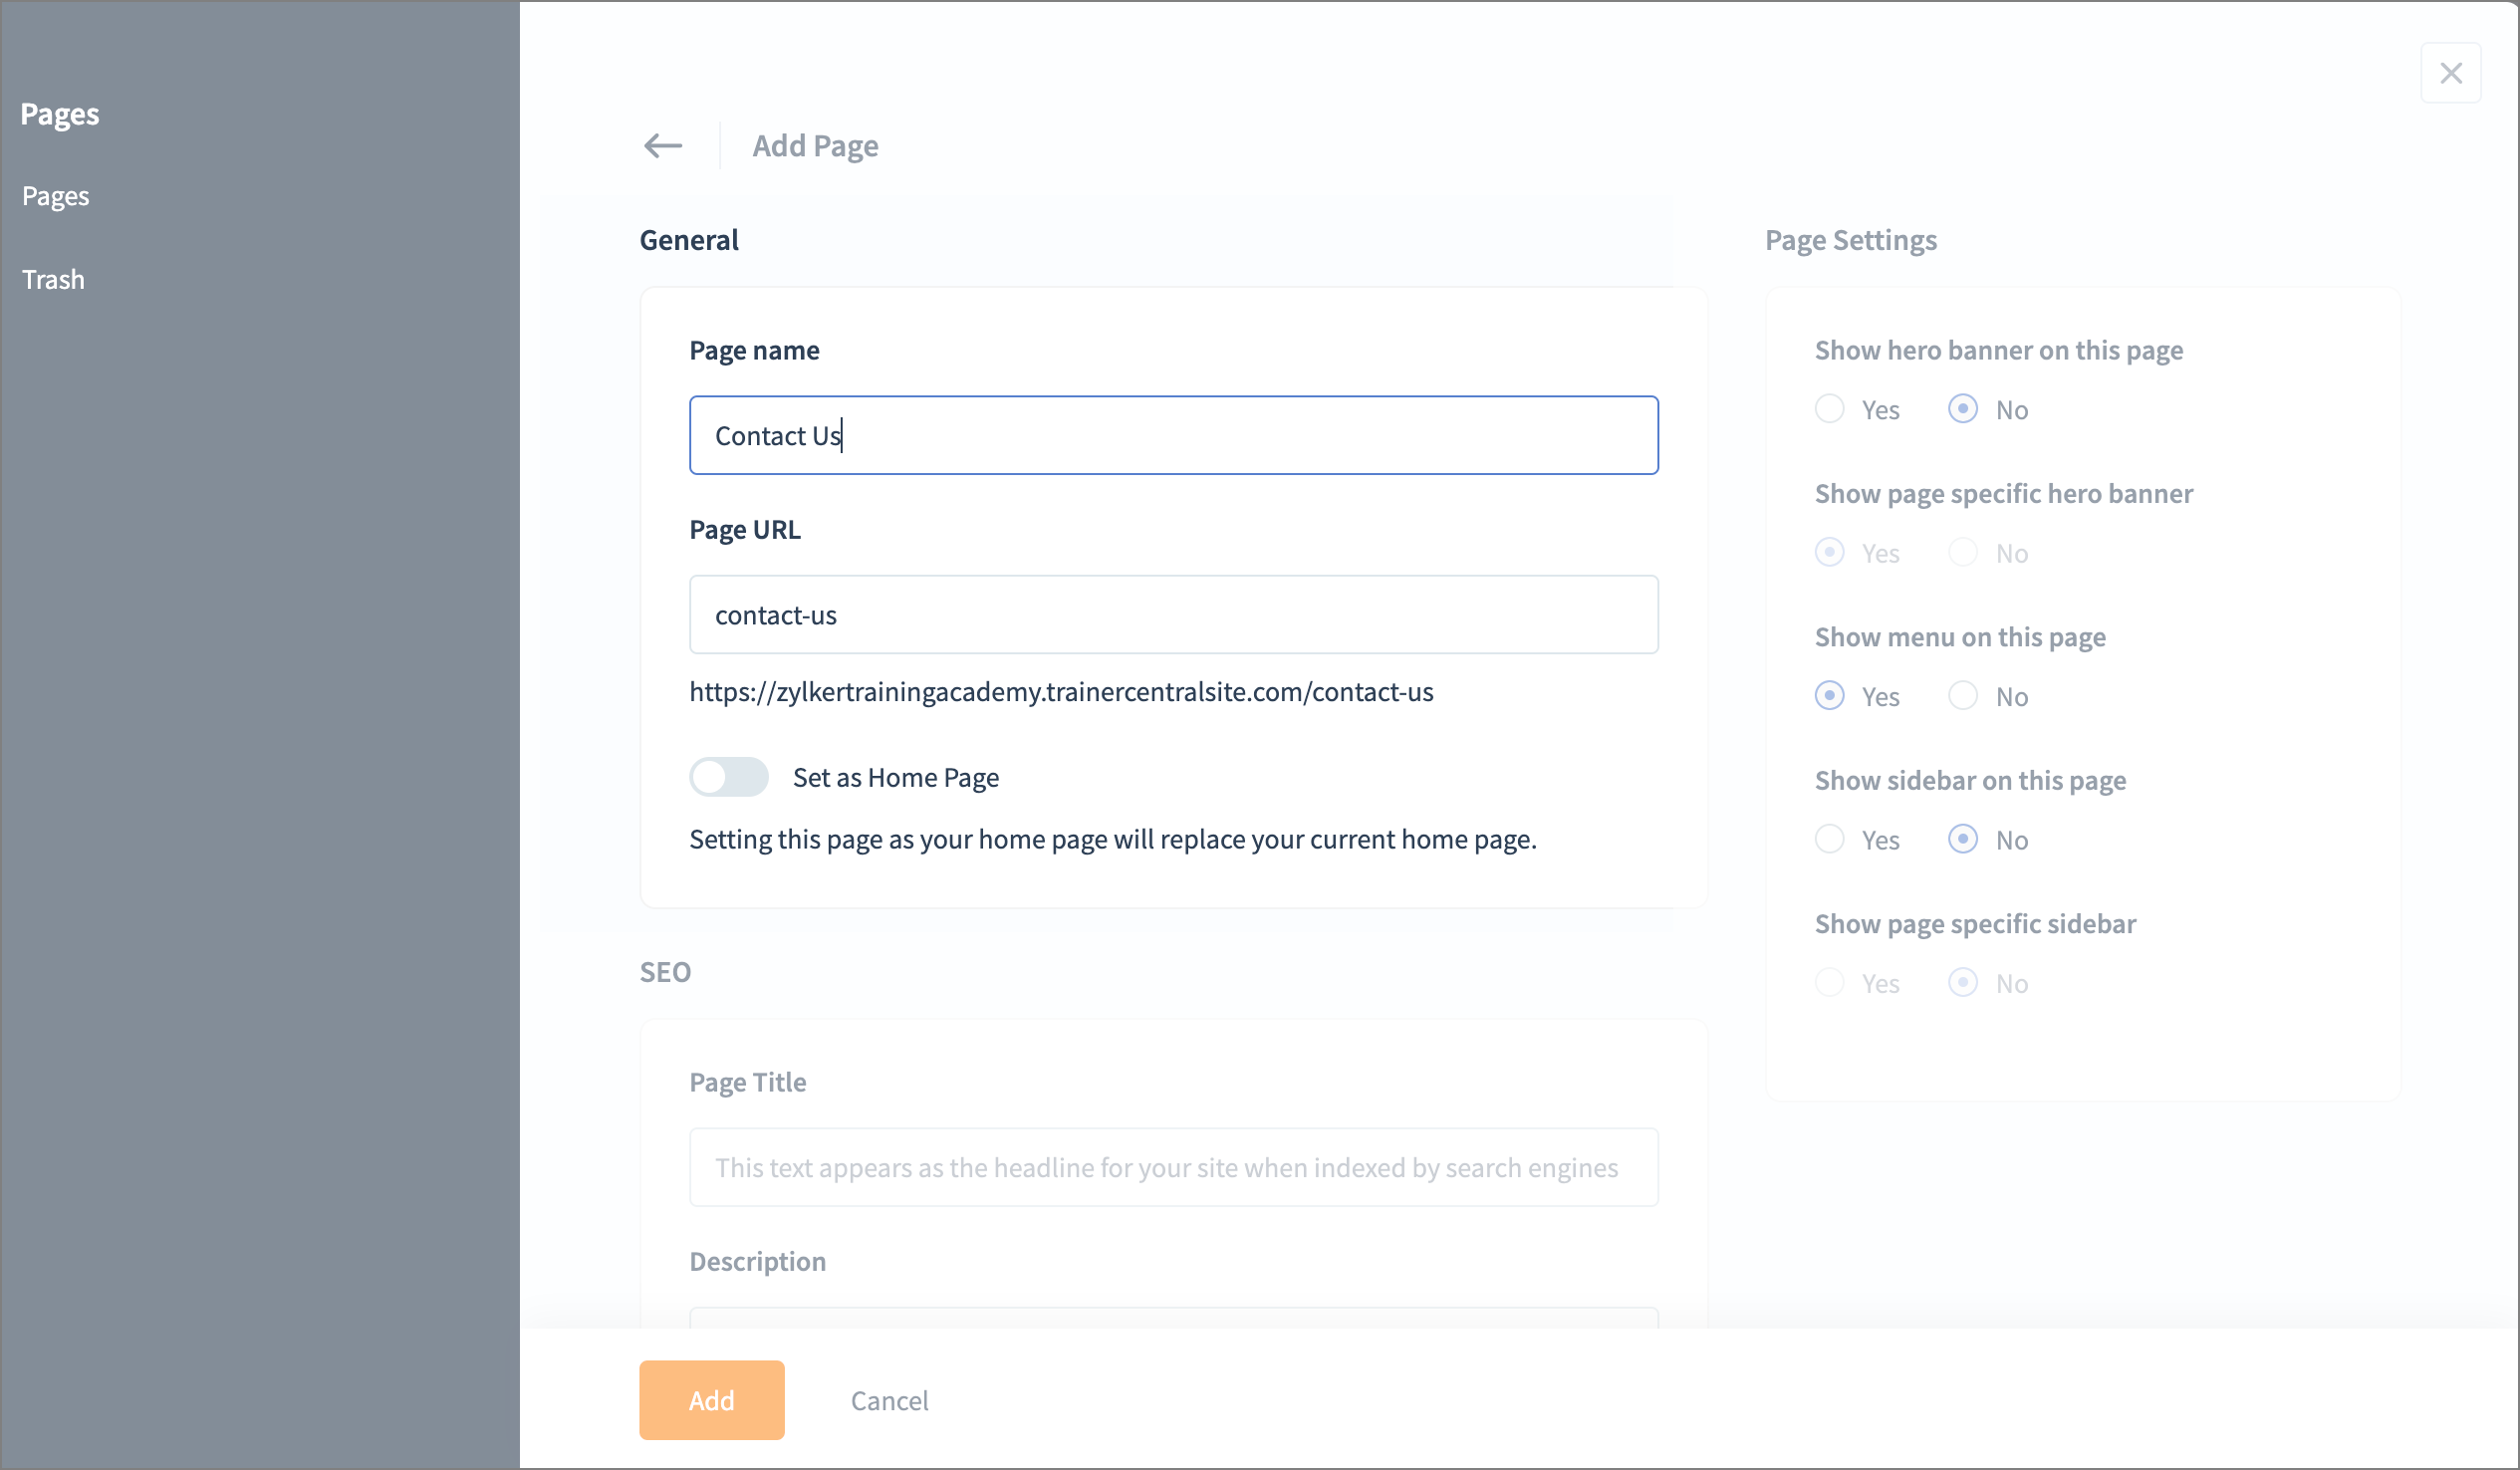Choose No for Show menu on this page
The width and height of the screenshot is (2520, 1470).
click(x=1963, y=696)
